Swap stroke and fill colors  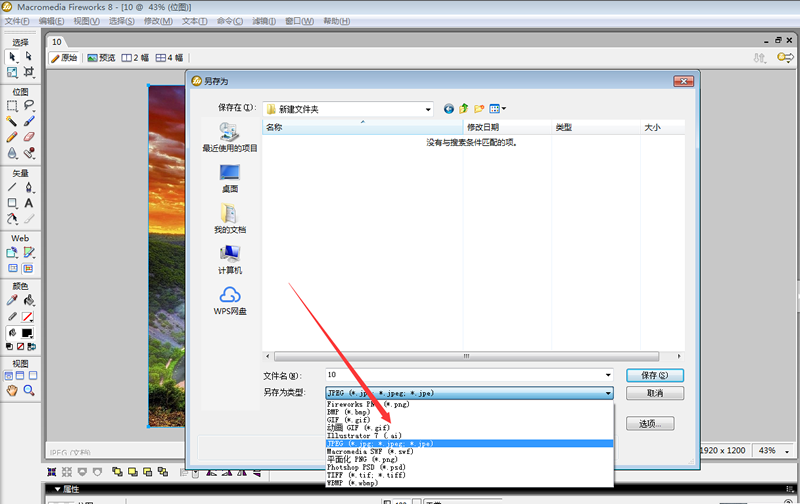click(x=32, y=347)
